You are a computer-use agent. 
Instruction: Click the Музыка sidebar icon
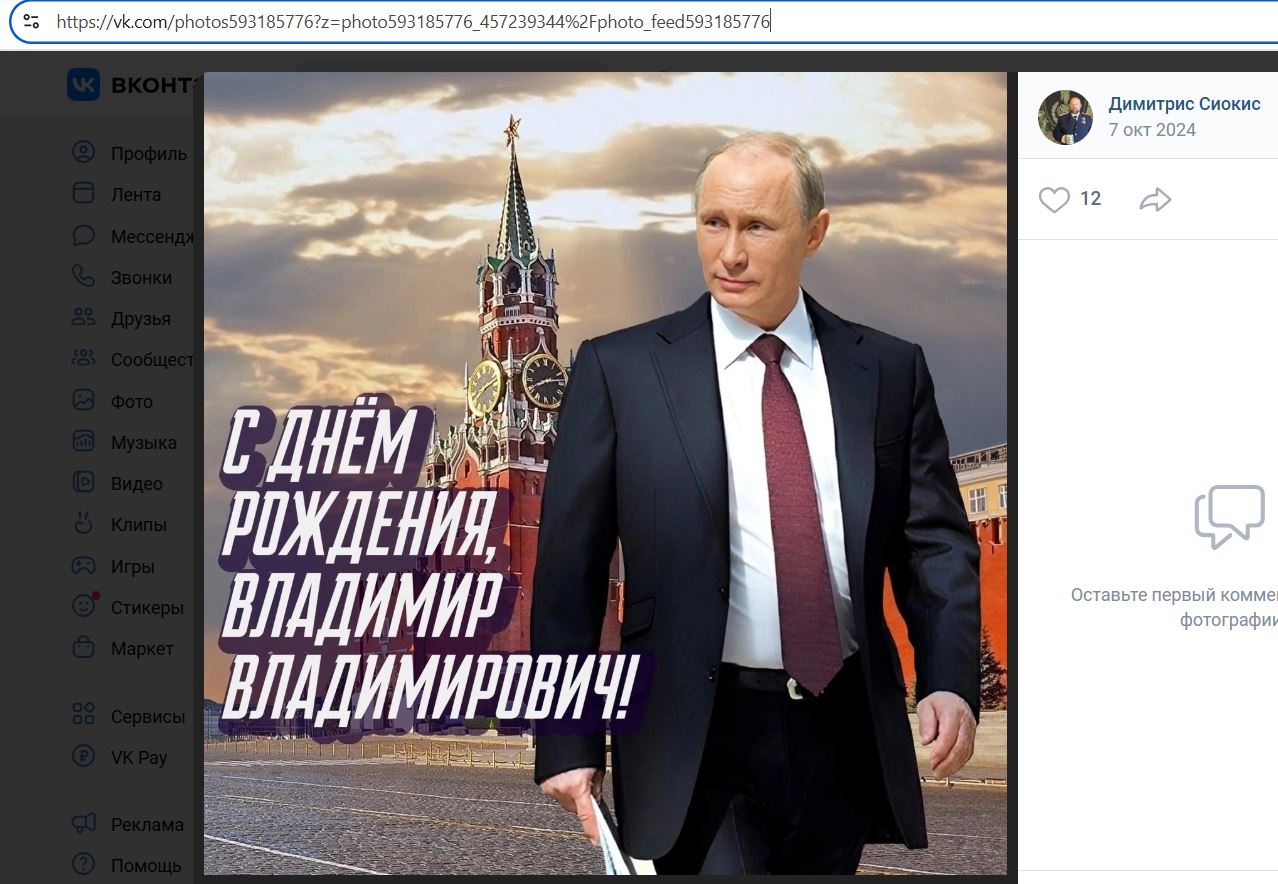click(x=83, y=442)
